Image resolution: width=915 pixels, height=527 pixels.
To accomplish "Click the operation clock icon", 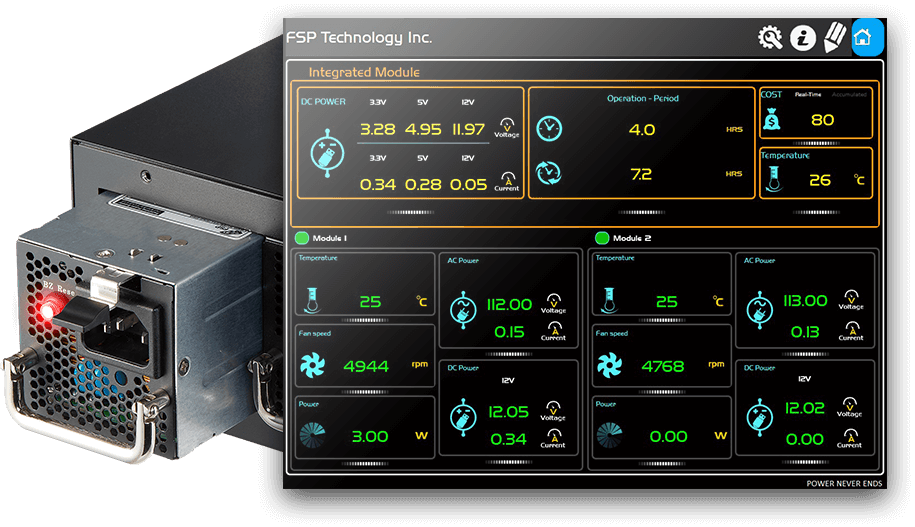I will point(549,128).
